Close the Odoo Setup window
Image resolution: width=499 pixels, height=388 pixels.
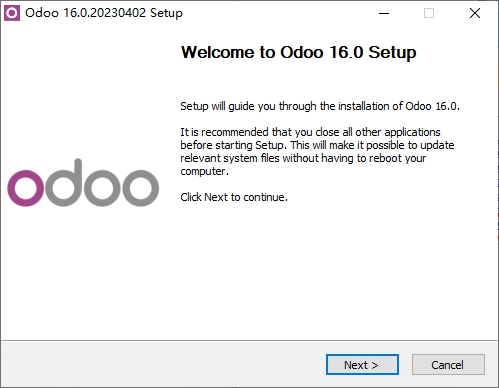475,13
